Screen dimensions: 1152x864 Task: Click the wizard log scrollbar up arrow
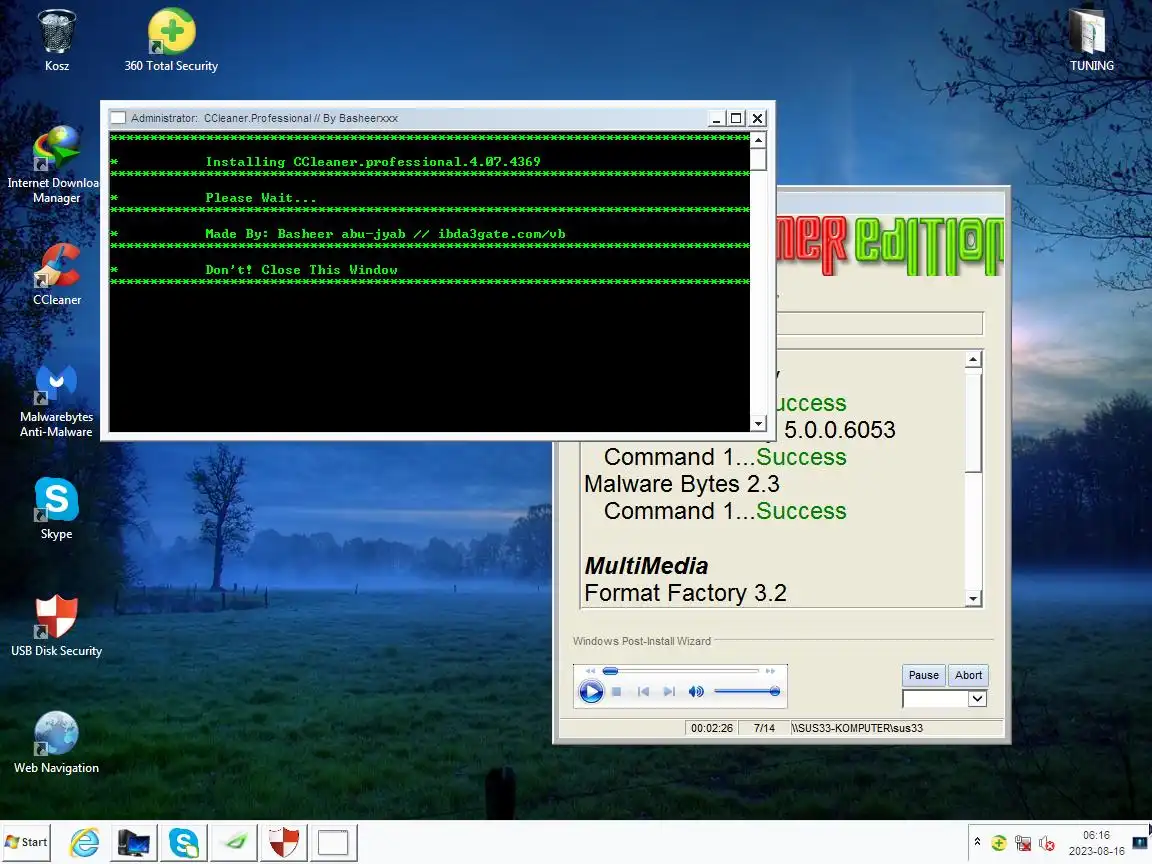coord(973,359)
